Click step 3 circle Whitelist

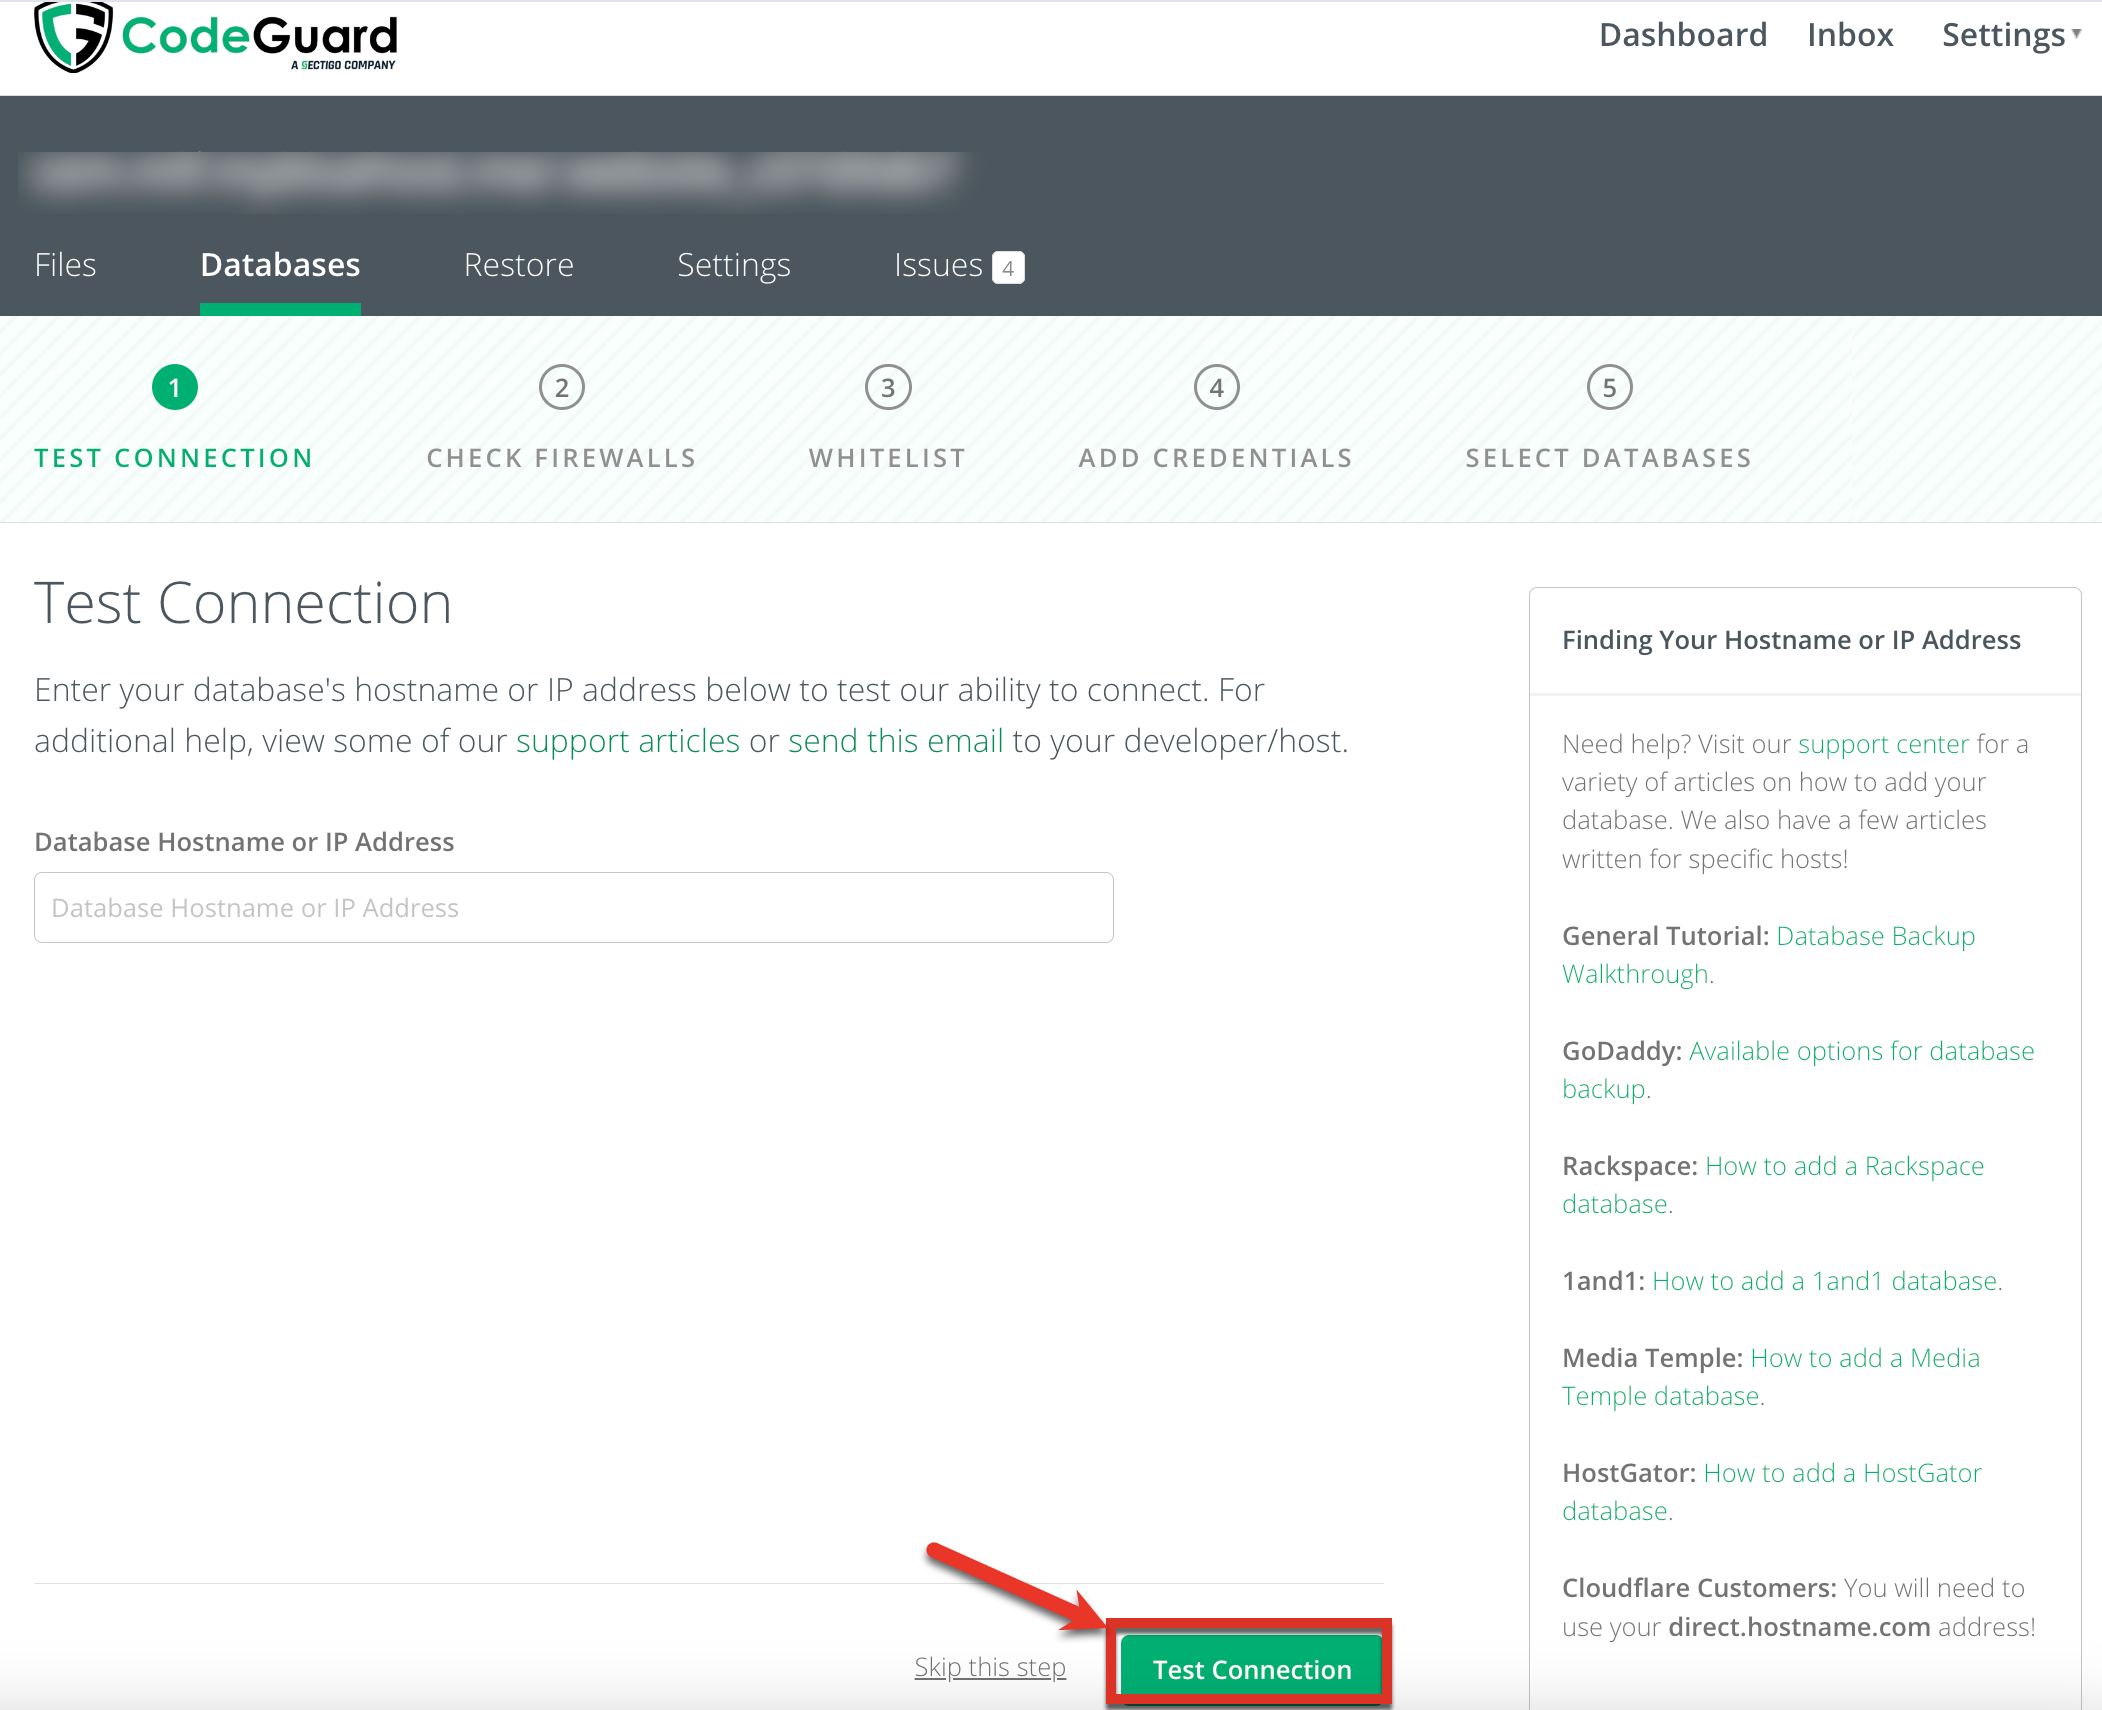click(x=888, y=388)
